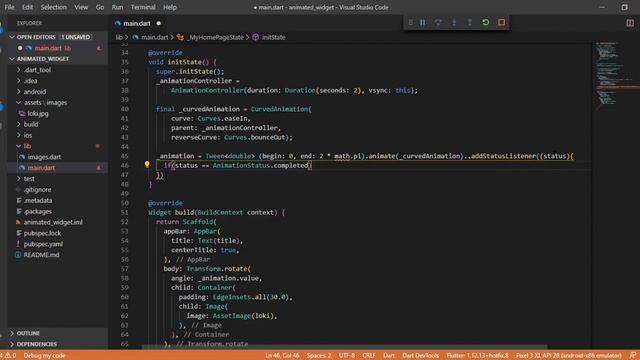The height and width of the screenshot is (360, 640).
Task: Click UTF-8 encoding selector
Action: pos(347,356)
